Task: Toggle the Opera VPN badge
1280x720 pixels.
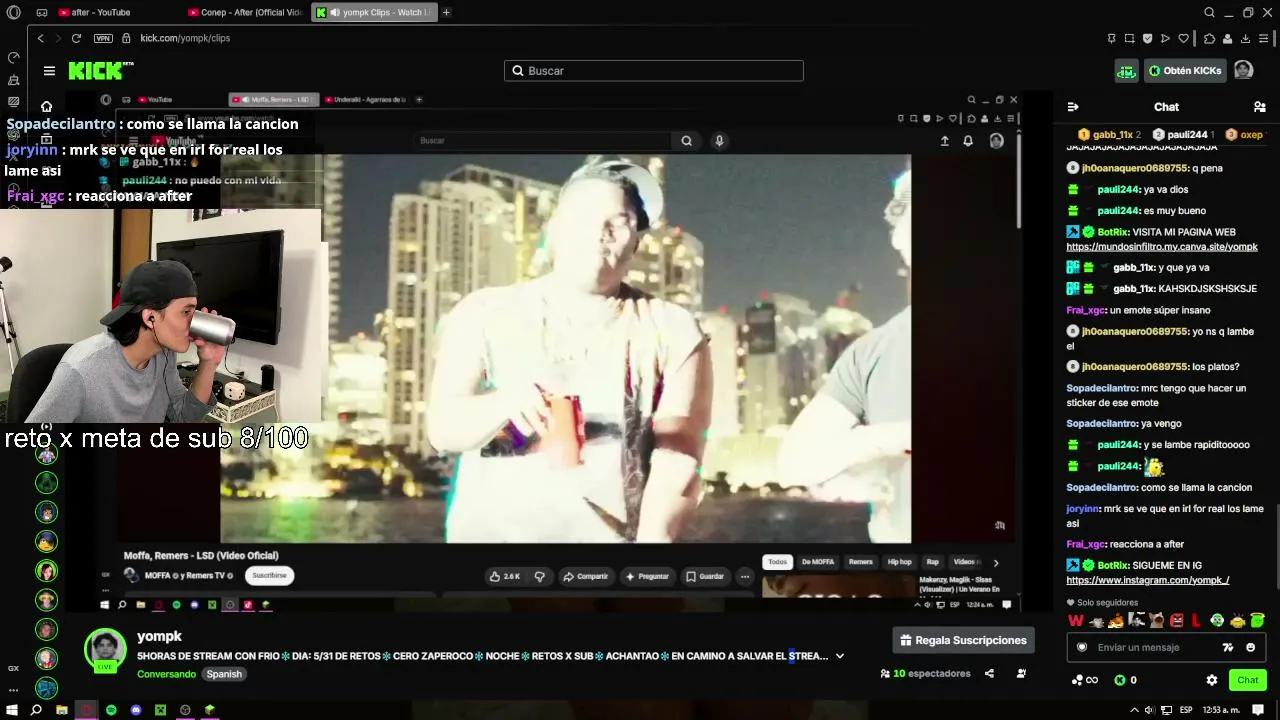Action: click(103, 38)
